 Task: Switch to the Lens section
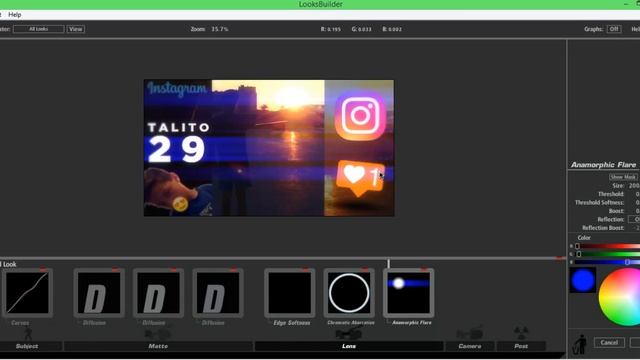click(349, 346)
